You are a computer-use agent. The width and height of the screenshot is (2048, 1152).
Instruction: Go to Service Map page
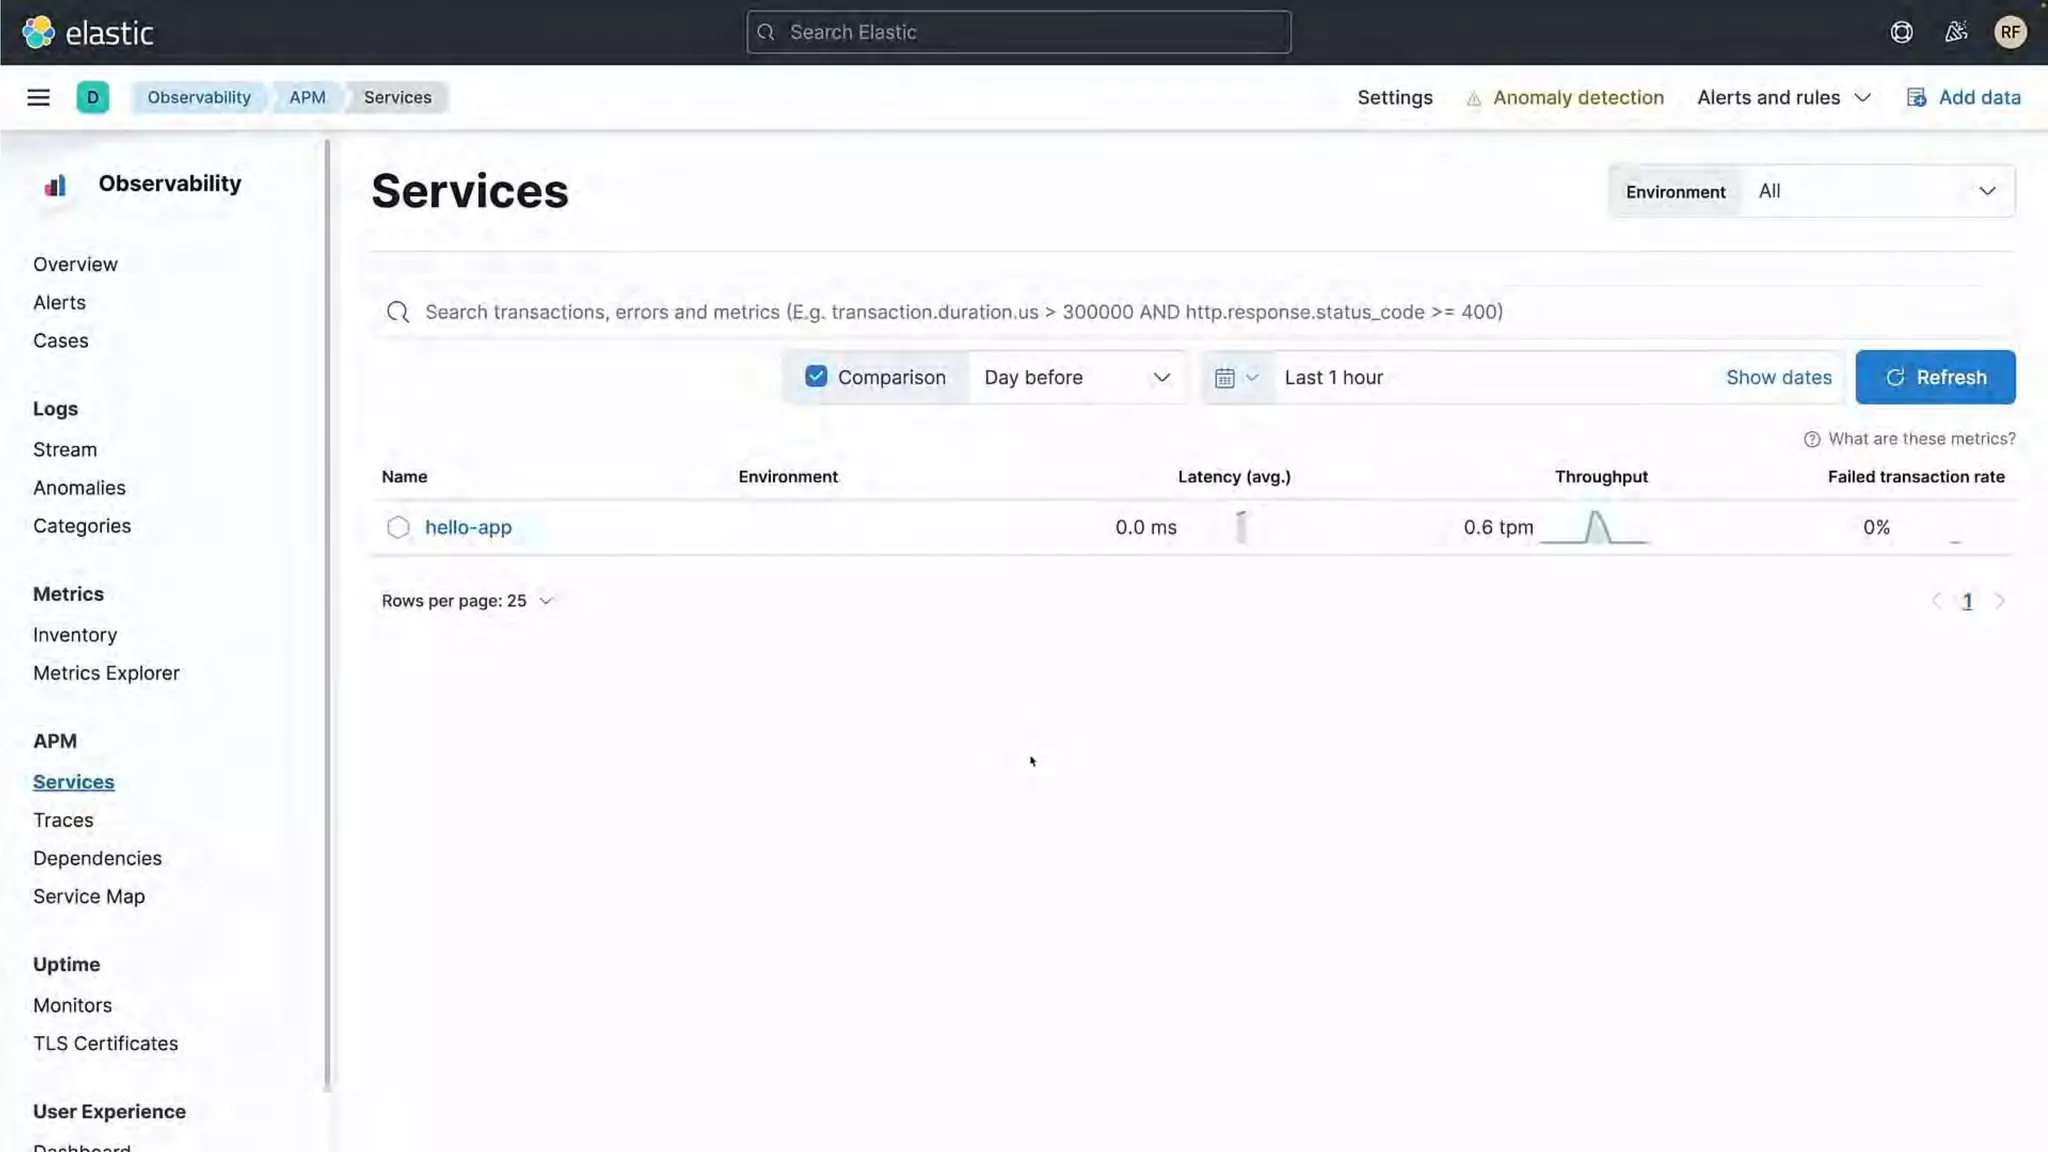click(x=89, y=897)
